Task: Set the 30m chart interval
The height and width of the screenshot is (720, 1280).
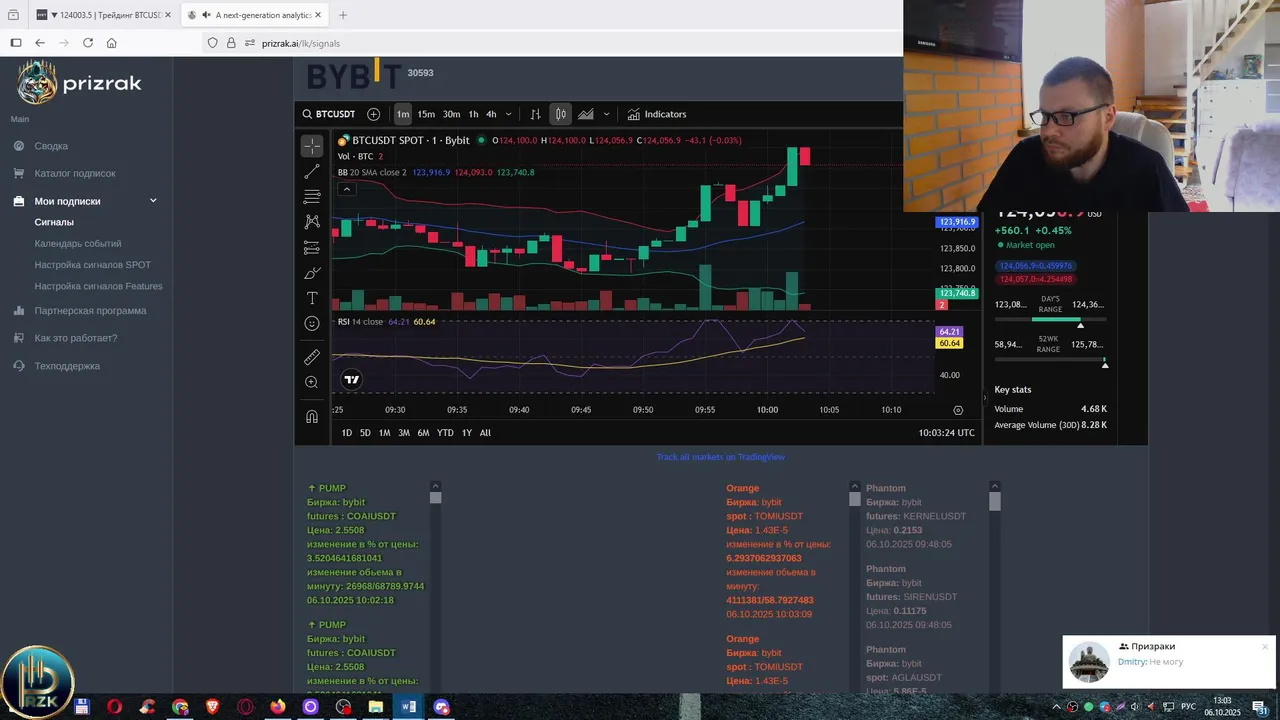Action: tap(451, 114)
